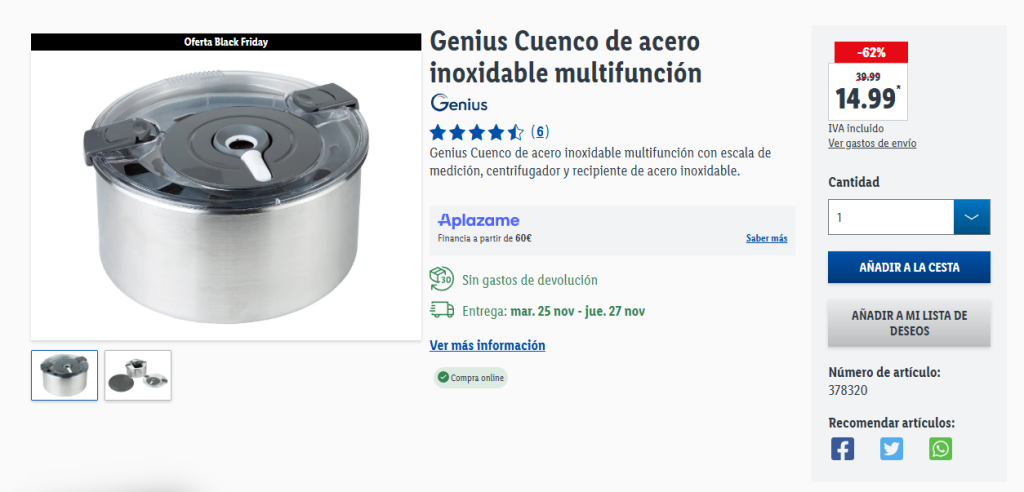The image size is (1024, 492).
Task: Click the Genius brand logo
Action: (x=458, y=103)
